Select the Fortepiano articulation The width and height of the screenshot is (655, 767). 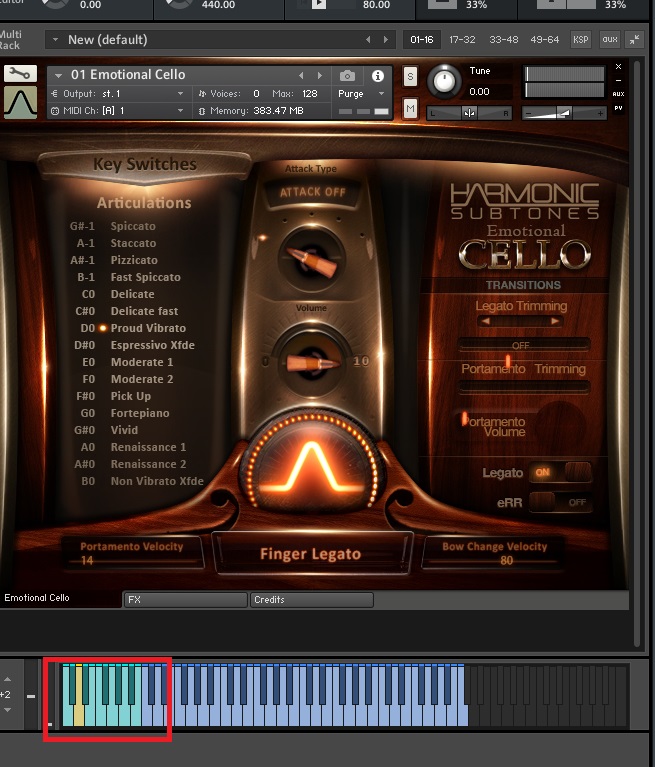(x=140, y=413)
